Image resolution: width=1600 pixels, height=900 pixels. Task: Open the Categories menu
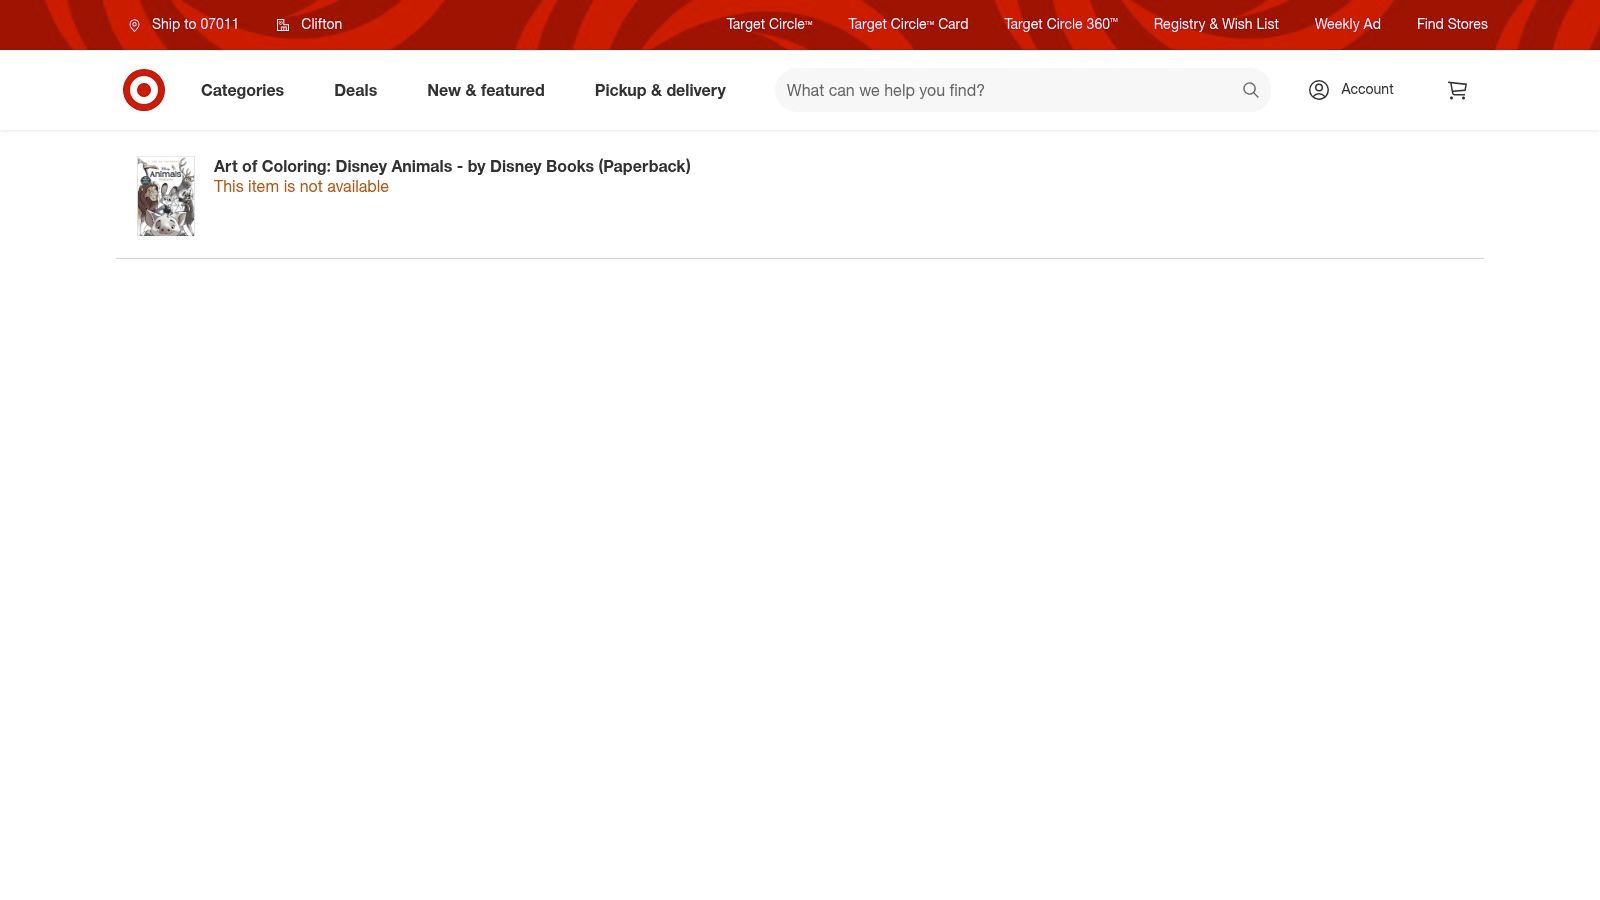click(242, 90)
